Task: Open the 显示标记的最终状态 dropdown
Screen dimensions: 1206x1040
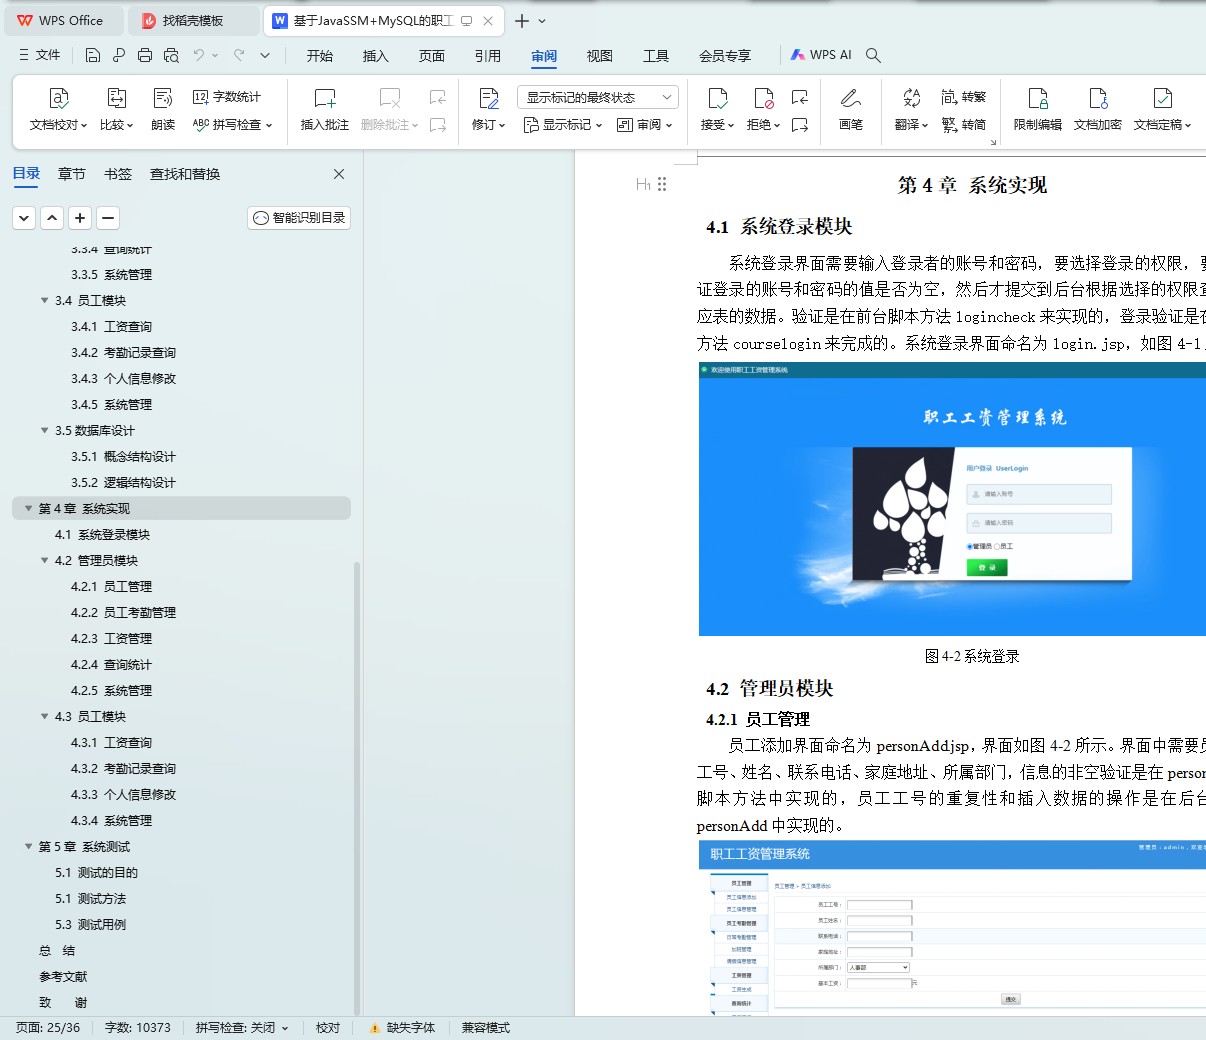Action: [x=598, y=97]
